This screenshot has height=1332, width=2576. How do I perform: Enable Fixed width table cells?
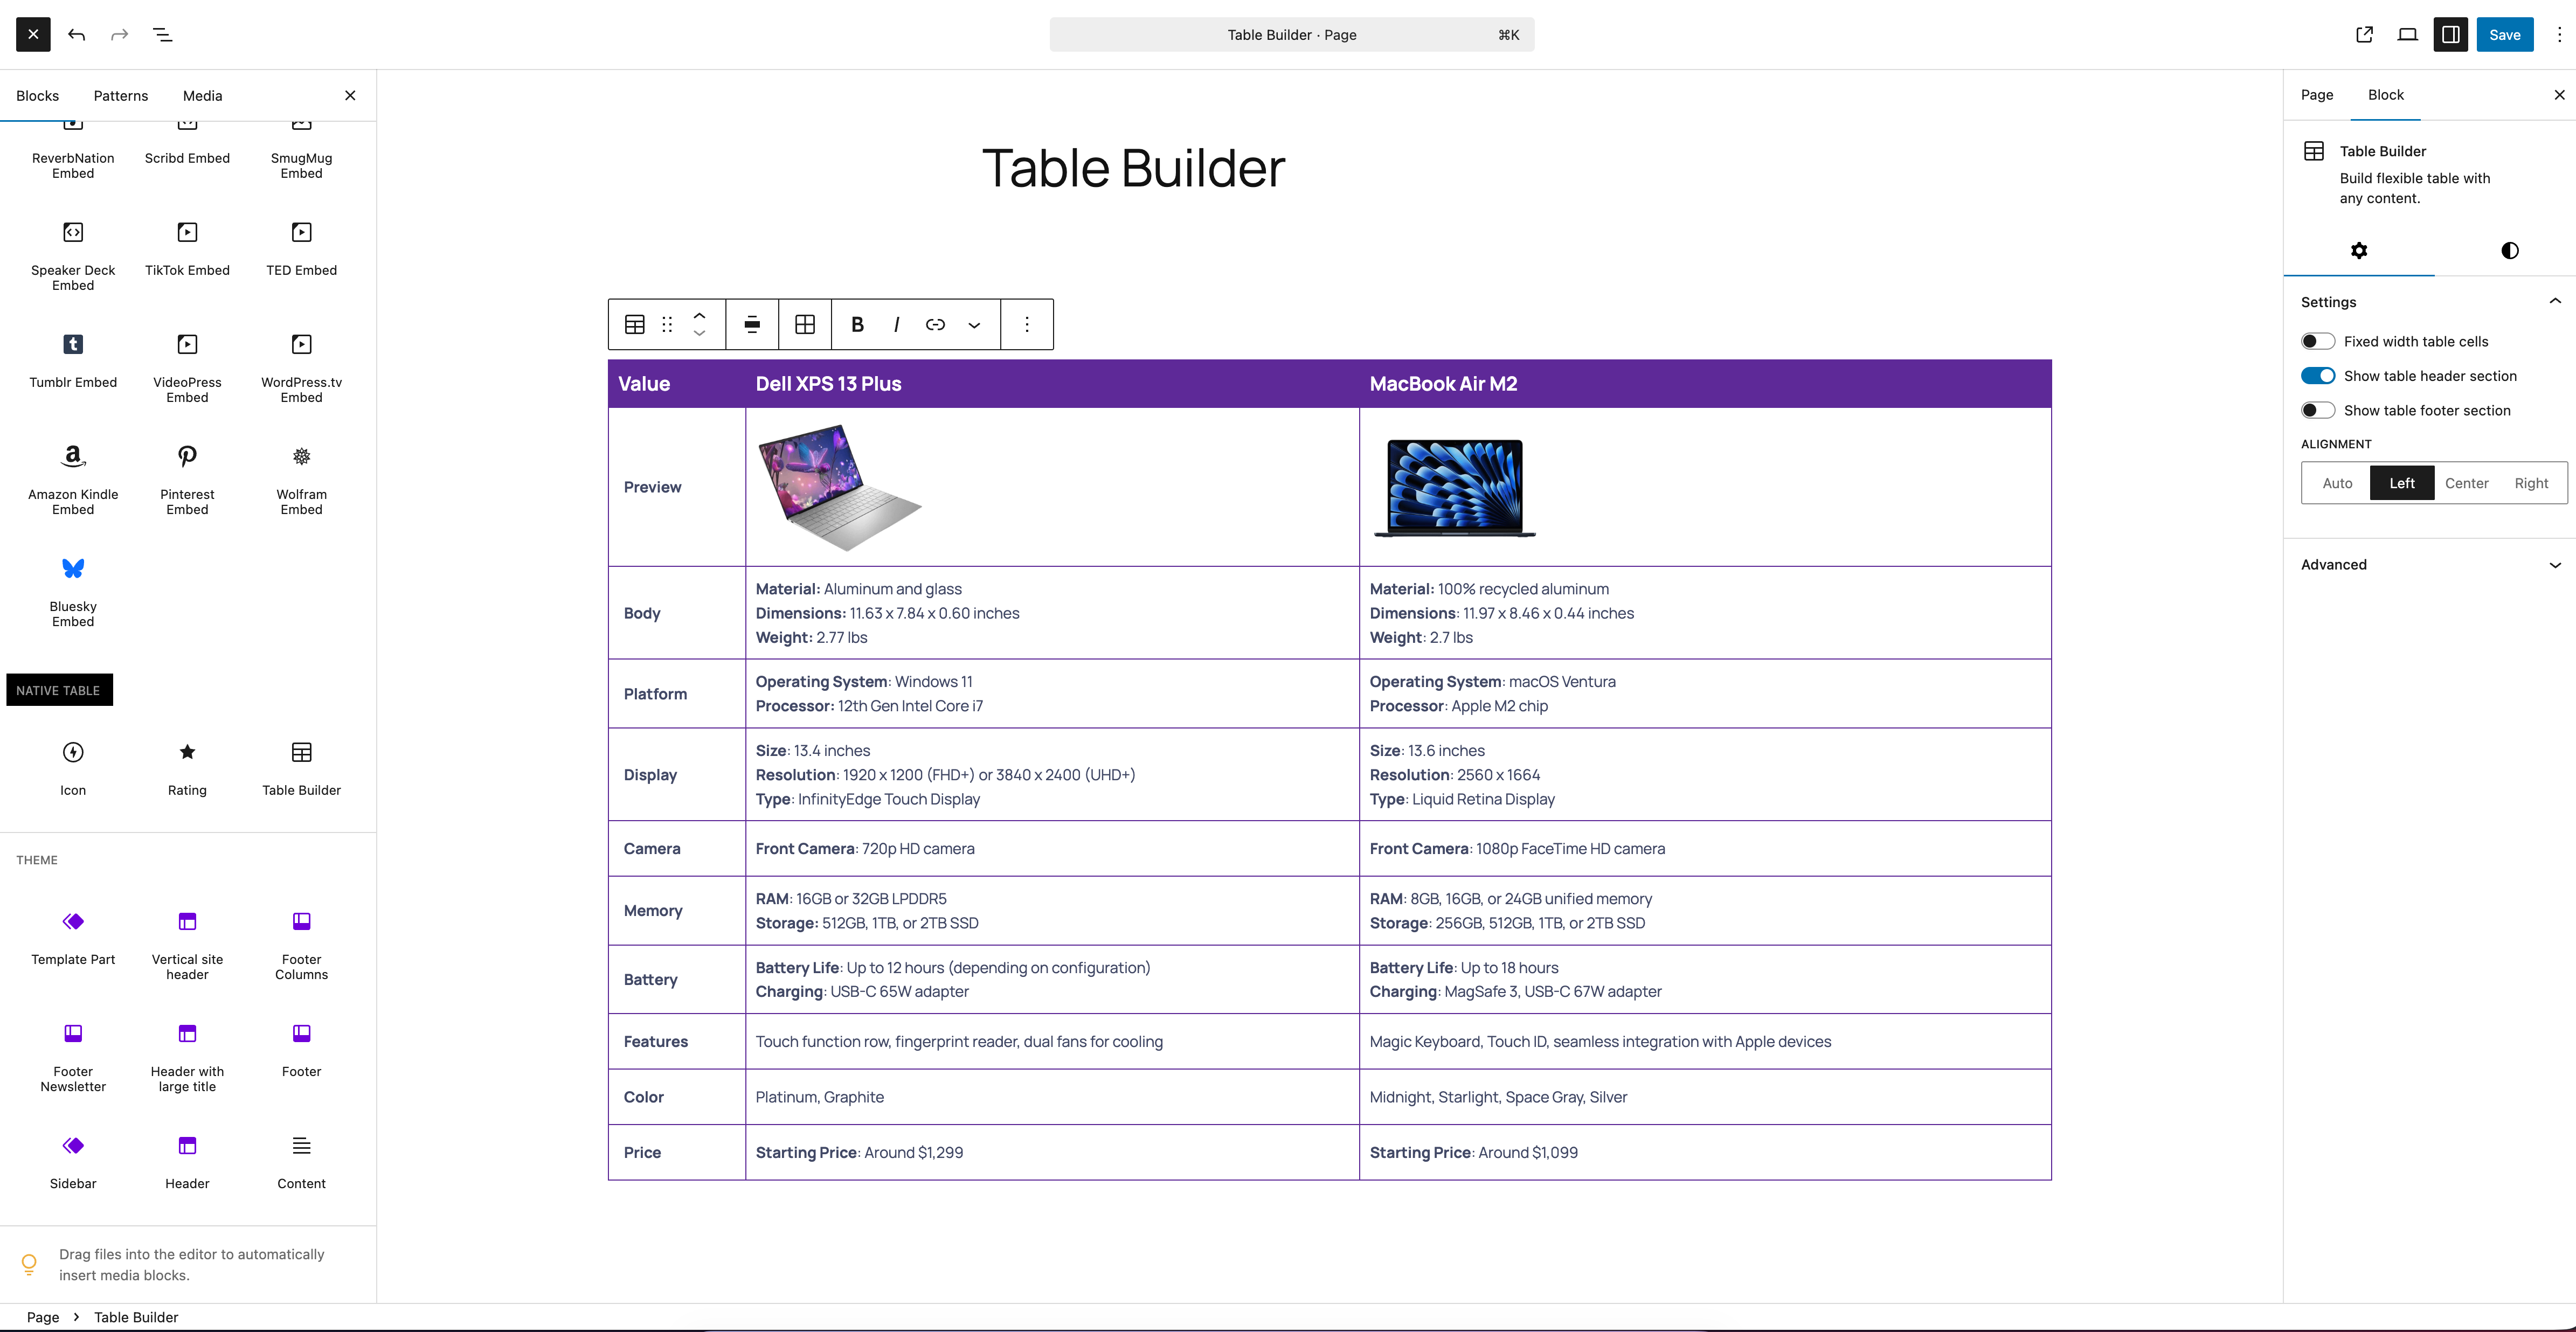pos(2317,342)
